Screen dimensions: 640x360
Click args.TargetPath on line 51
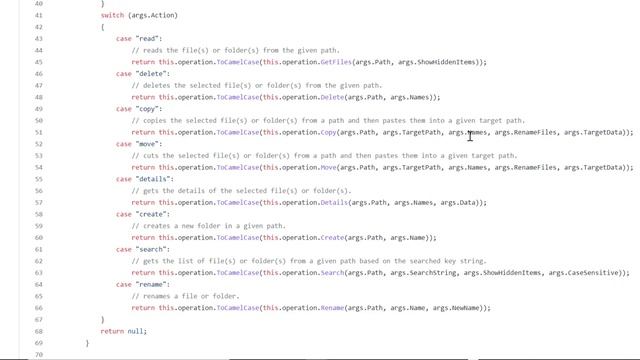[411, 132]
